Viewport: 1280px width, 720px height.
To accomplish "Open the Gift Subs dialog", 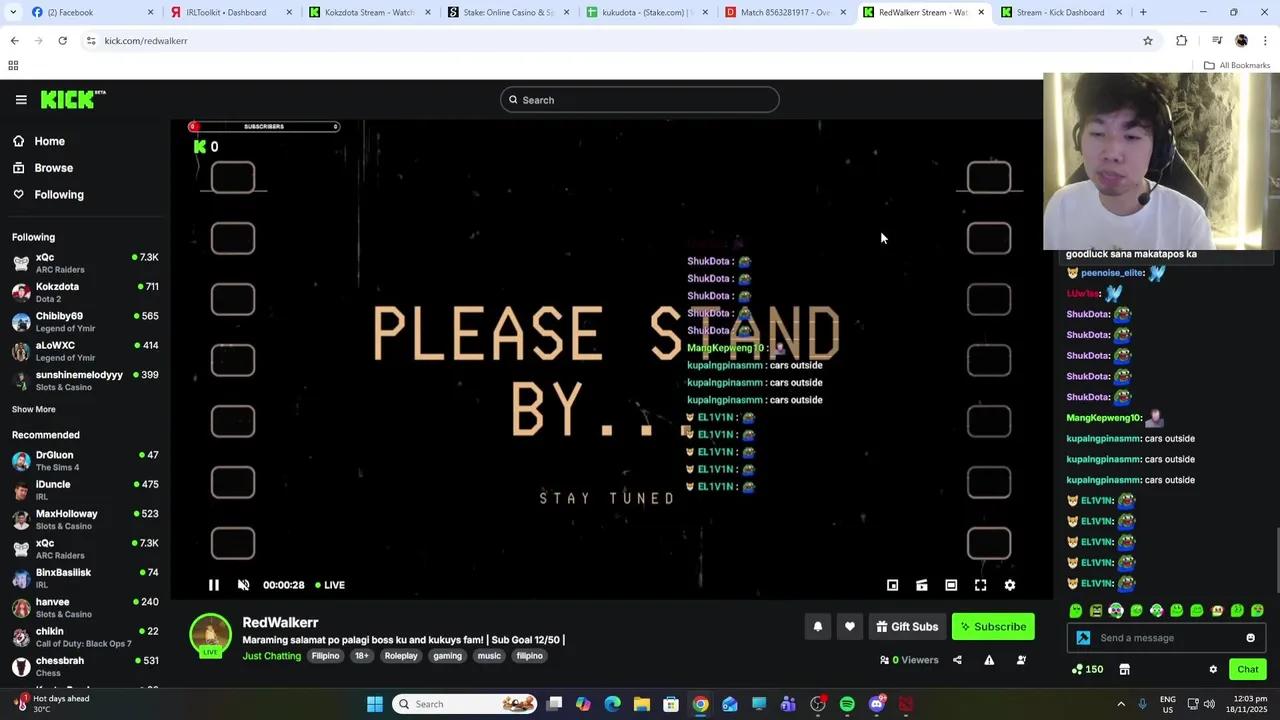I will [907, 626].
